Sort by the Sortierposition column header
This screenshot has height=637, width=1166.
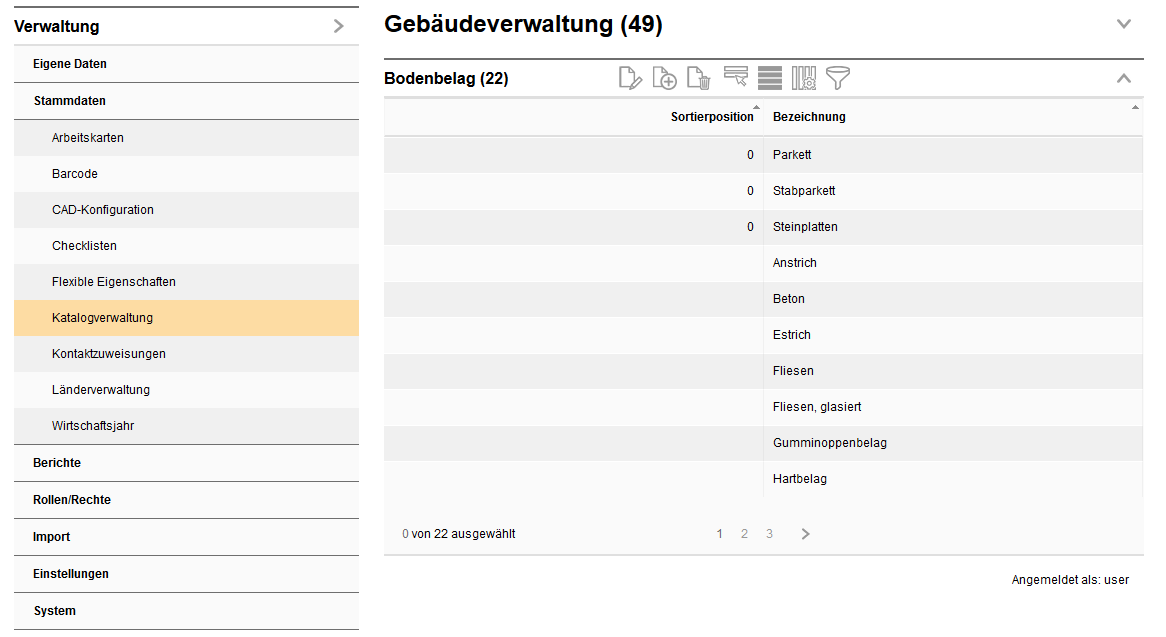[711, 117]
